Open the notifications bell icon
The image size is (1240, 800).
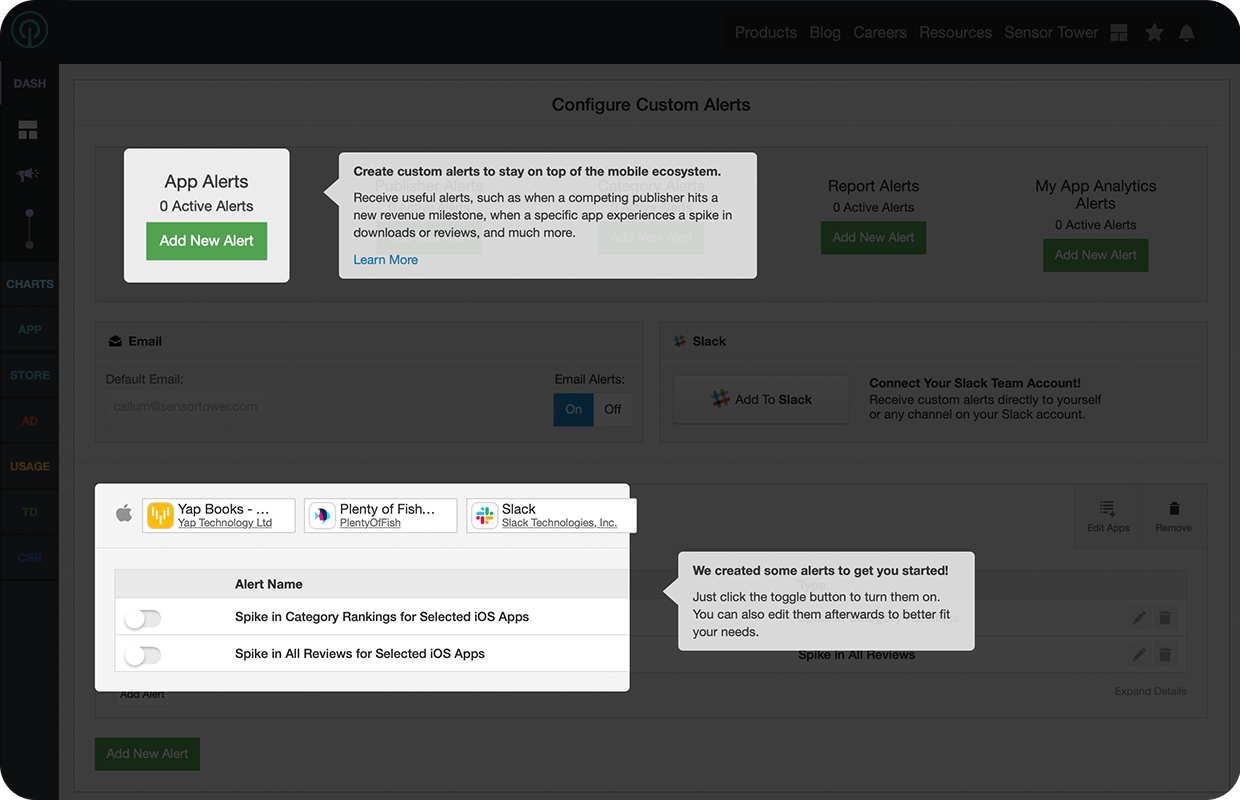click(x=1187, y=33)
